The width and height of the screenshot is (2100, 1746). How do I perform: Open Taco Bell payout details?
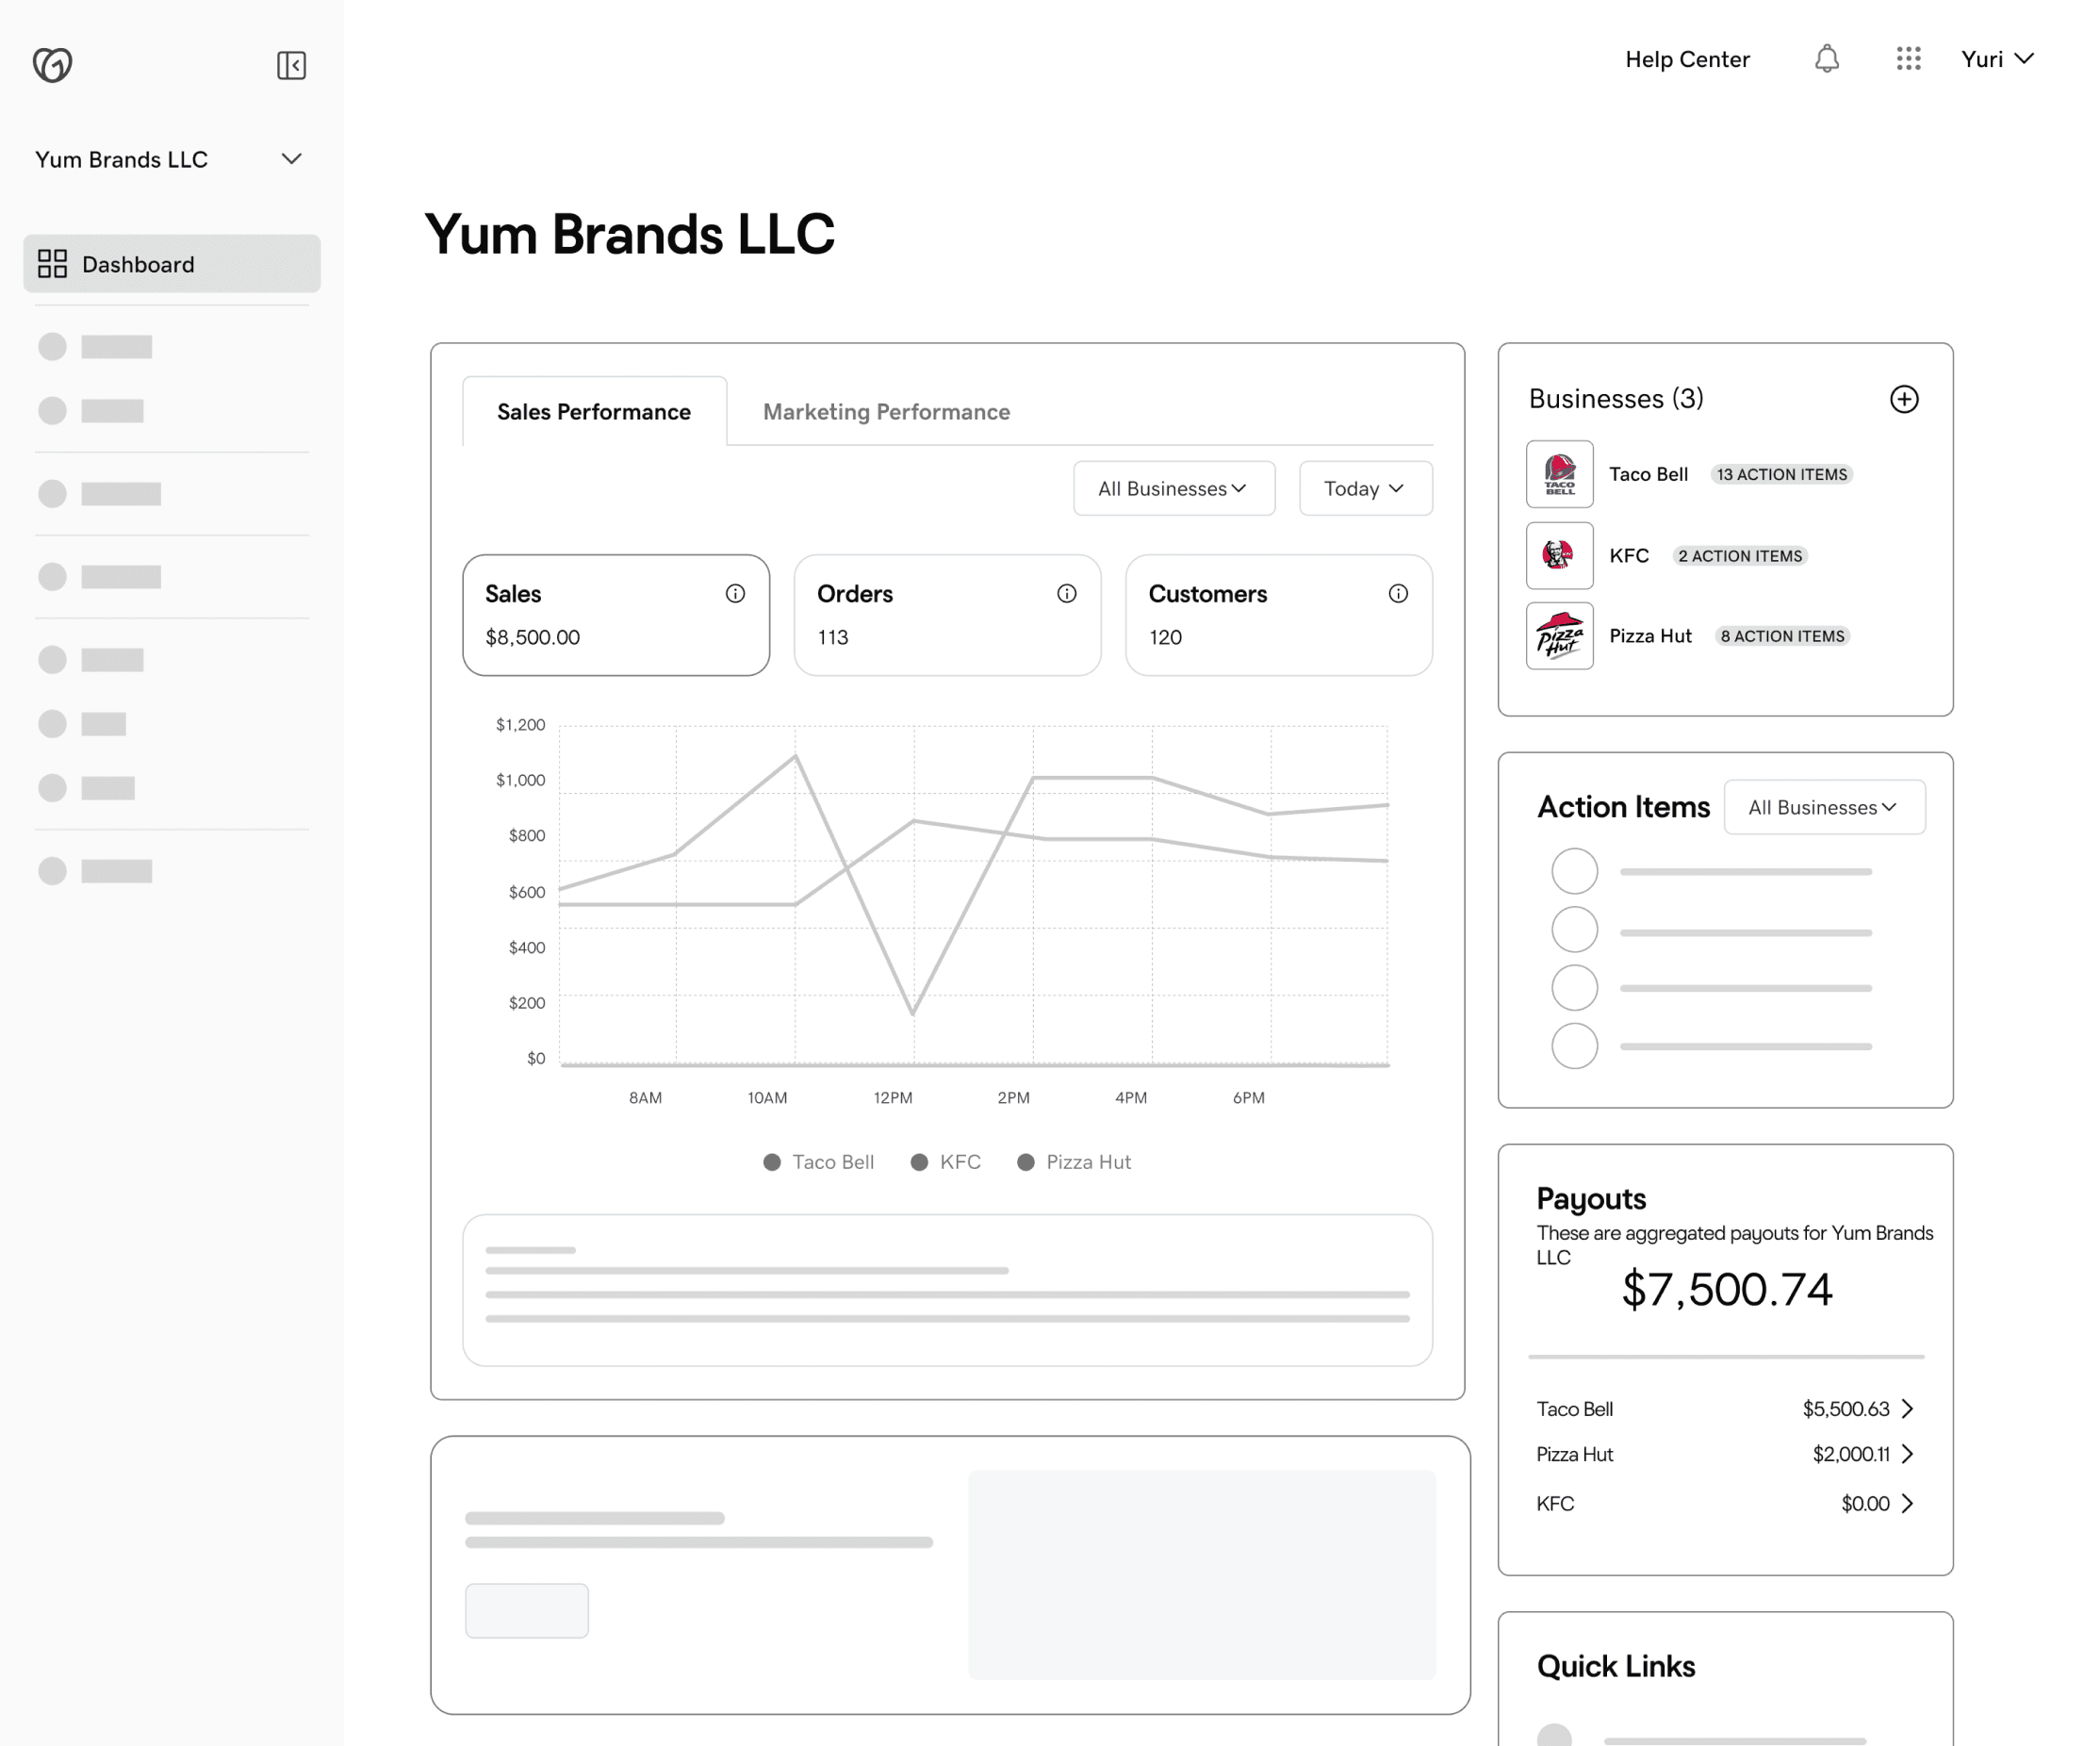click(1906, 1409)
